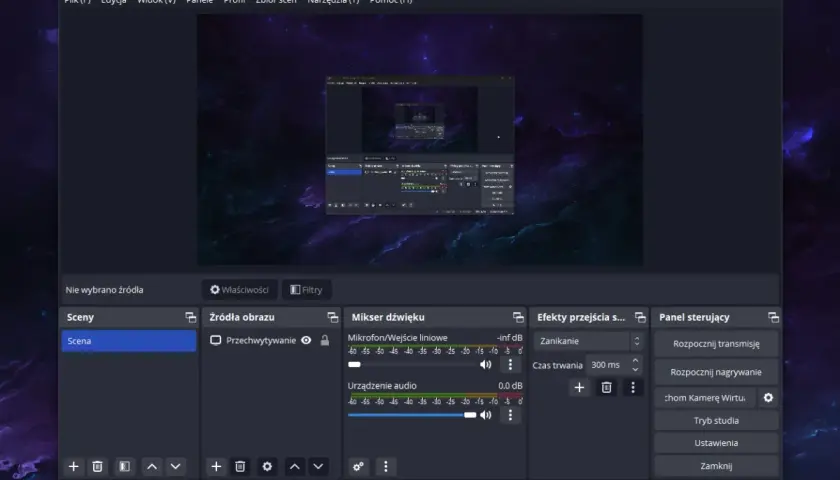The image size is (840, 480).
Task: Open Właściwości for the source
Action: pyautogui.click(x=239, y=290)
